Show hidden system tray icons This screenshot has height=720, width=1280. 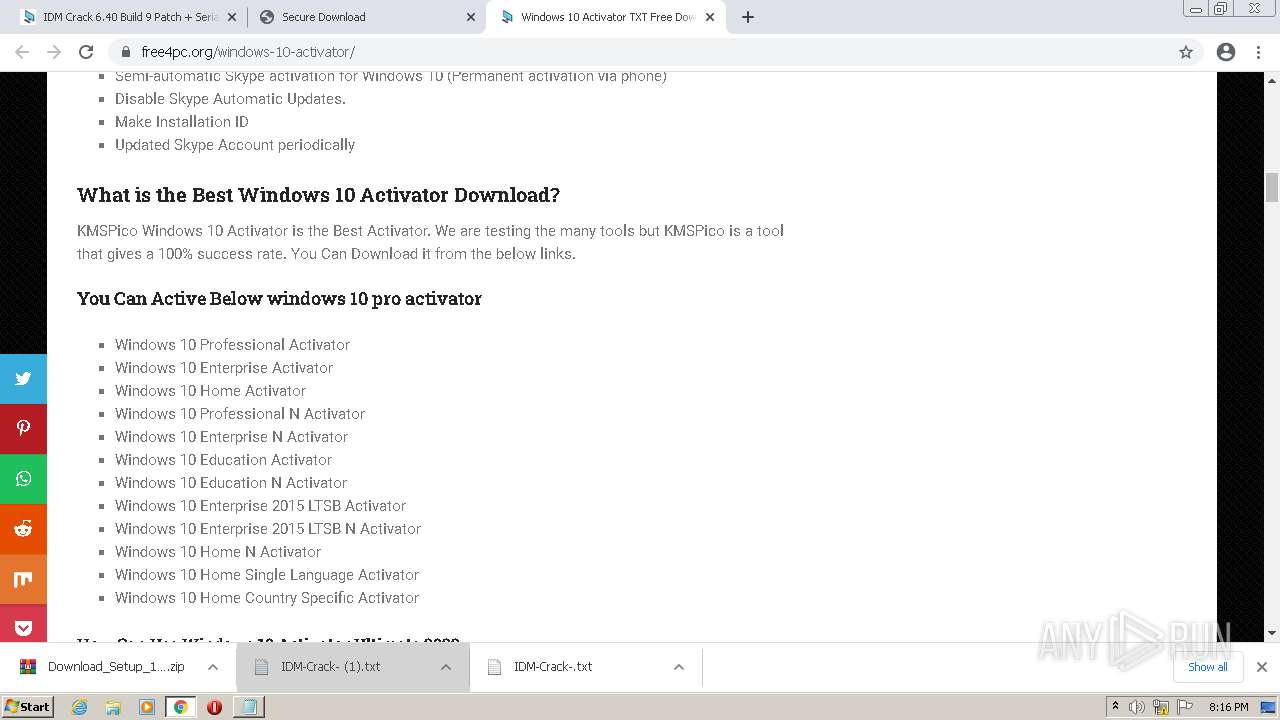(x=1115, y=707)
